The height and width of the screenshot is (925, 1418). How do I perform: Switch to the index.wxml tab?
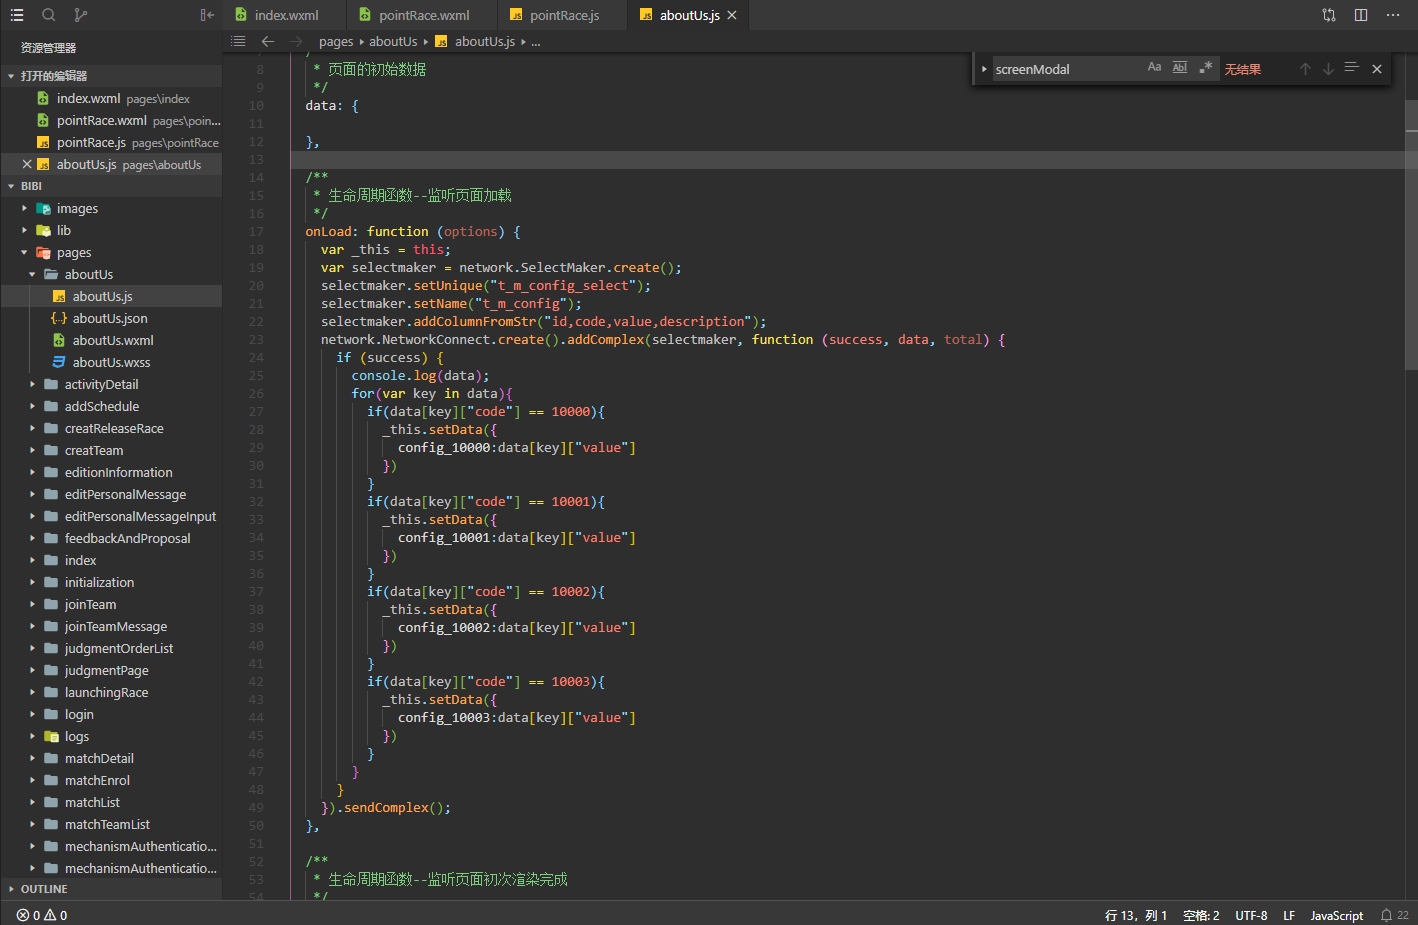click(285, 15)
